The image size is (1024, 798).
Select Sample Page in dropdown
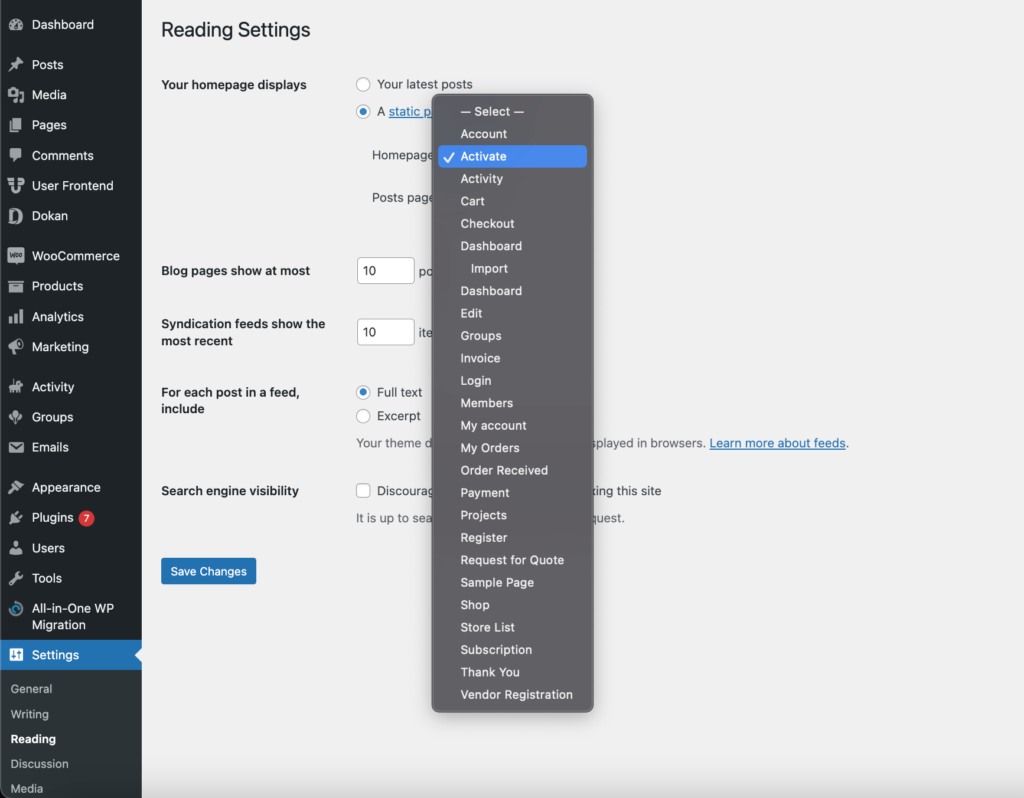click(513, 583)
